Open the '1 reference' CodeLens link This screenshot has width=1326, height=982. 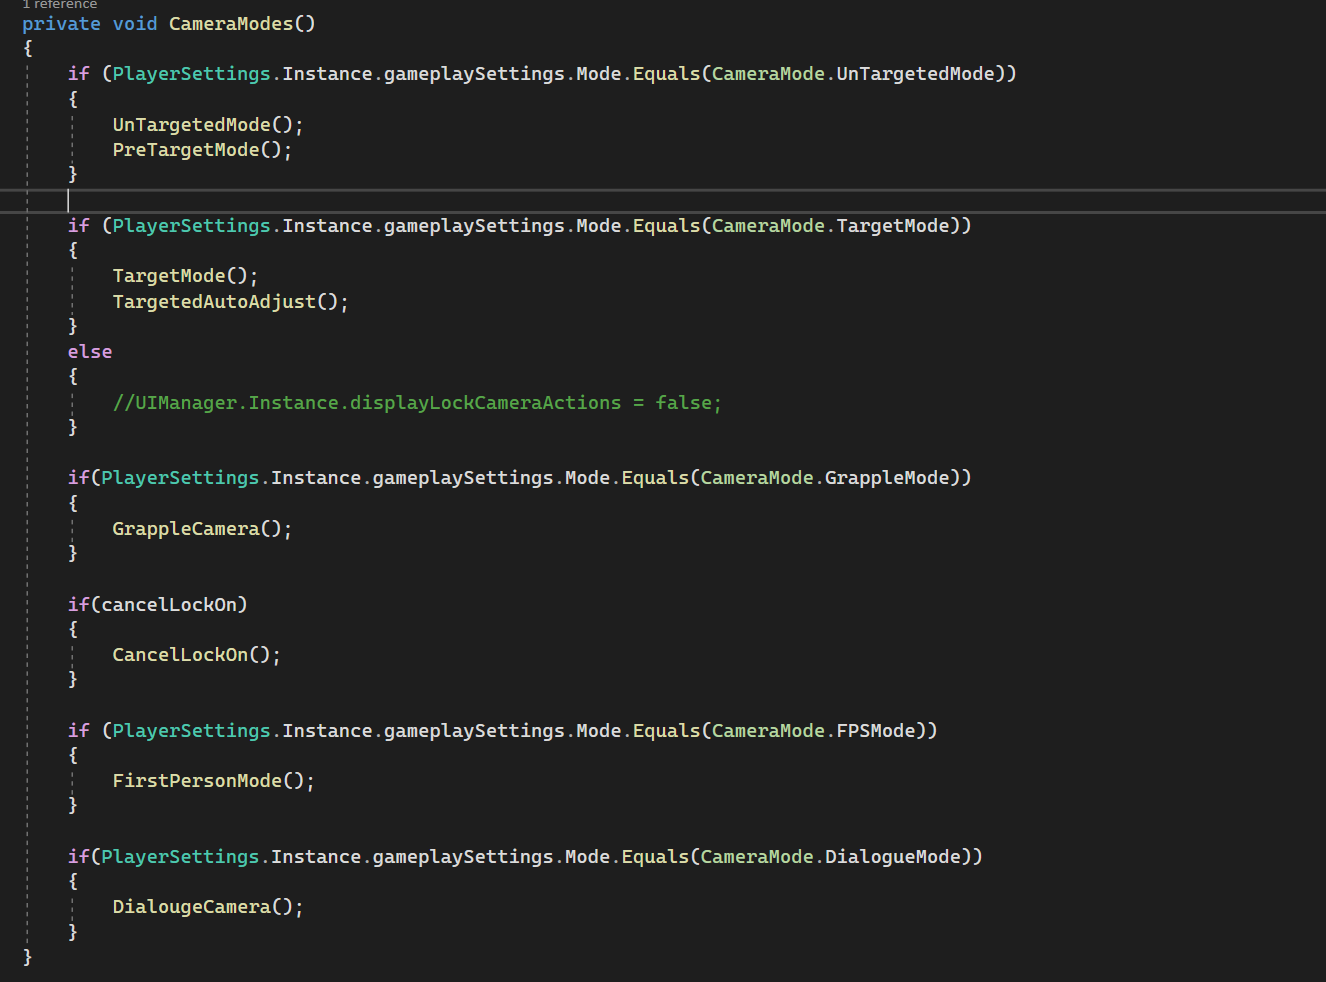60,4
